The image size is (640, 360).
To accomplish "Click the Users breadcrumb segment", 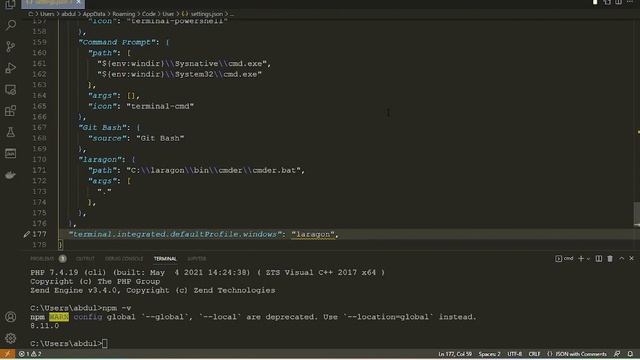I will point(47,14).
